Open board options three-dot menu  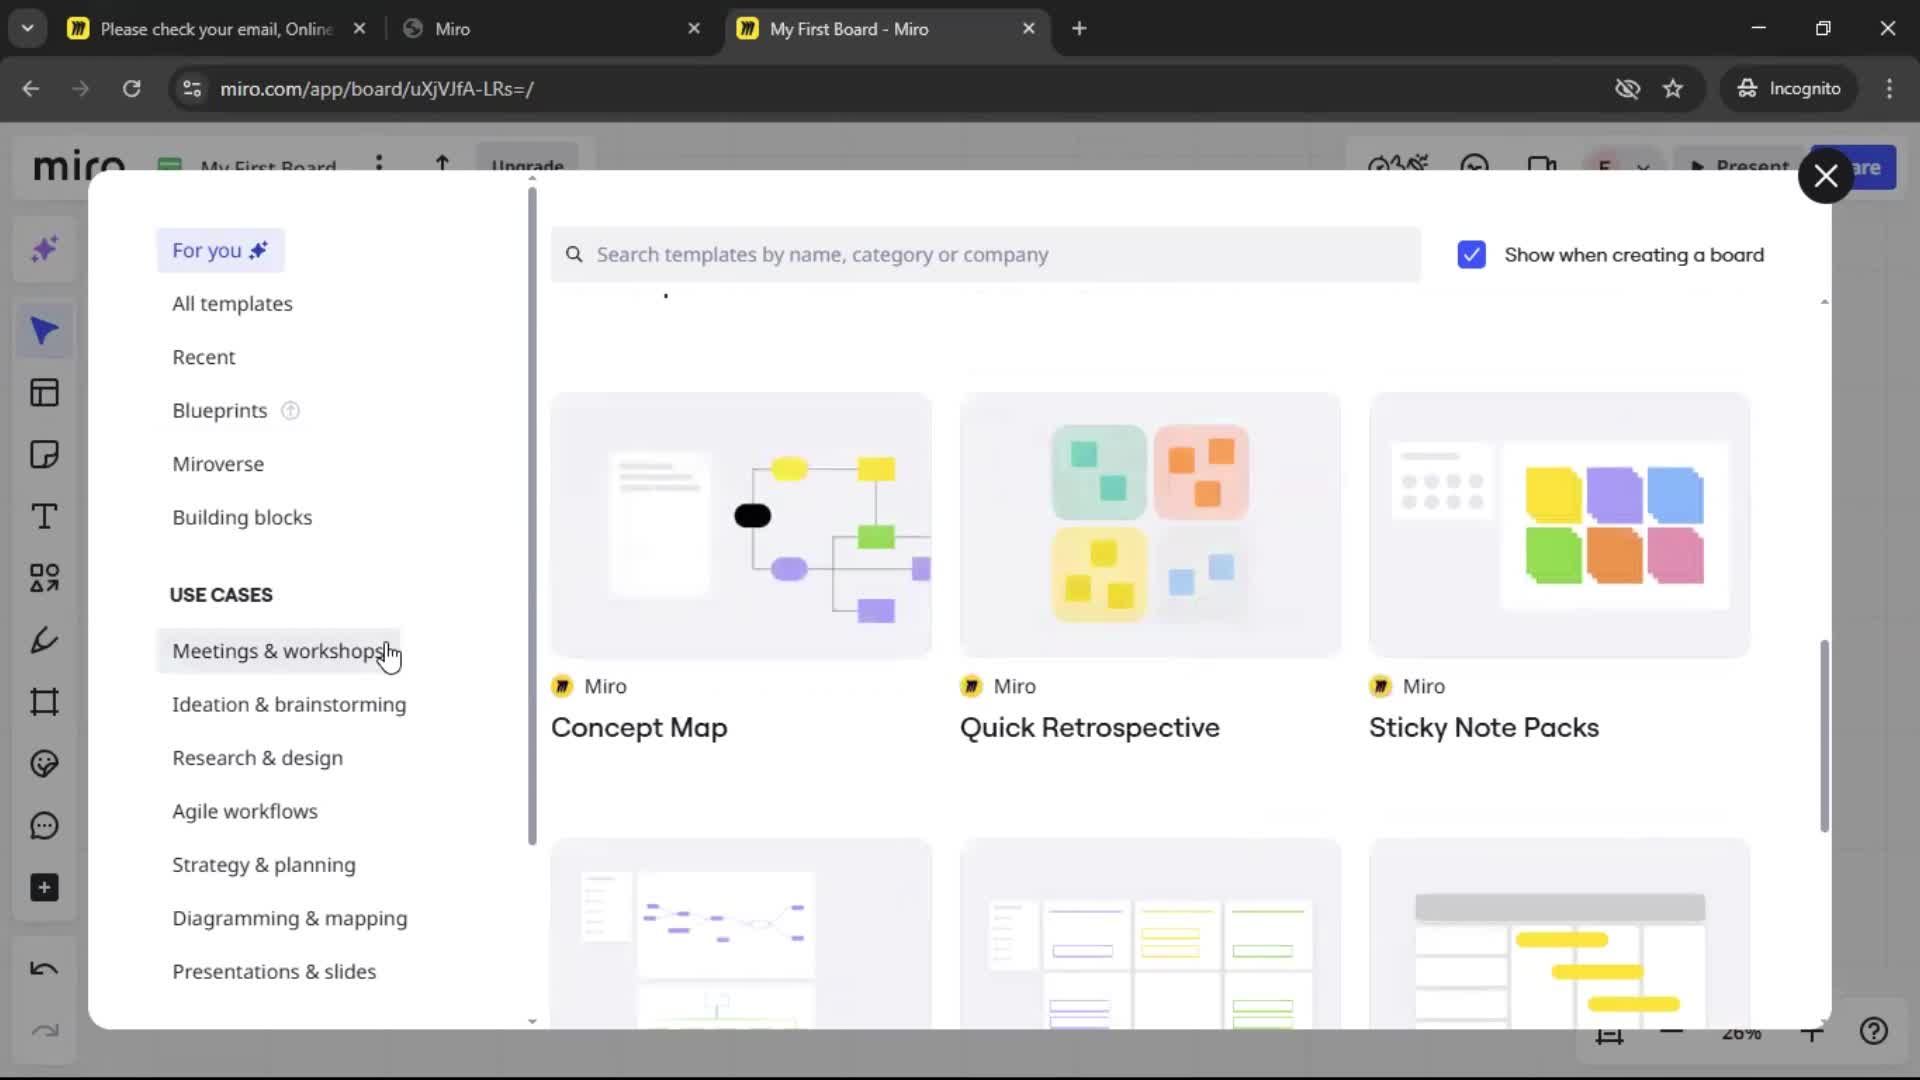click(x=379, y=162)
